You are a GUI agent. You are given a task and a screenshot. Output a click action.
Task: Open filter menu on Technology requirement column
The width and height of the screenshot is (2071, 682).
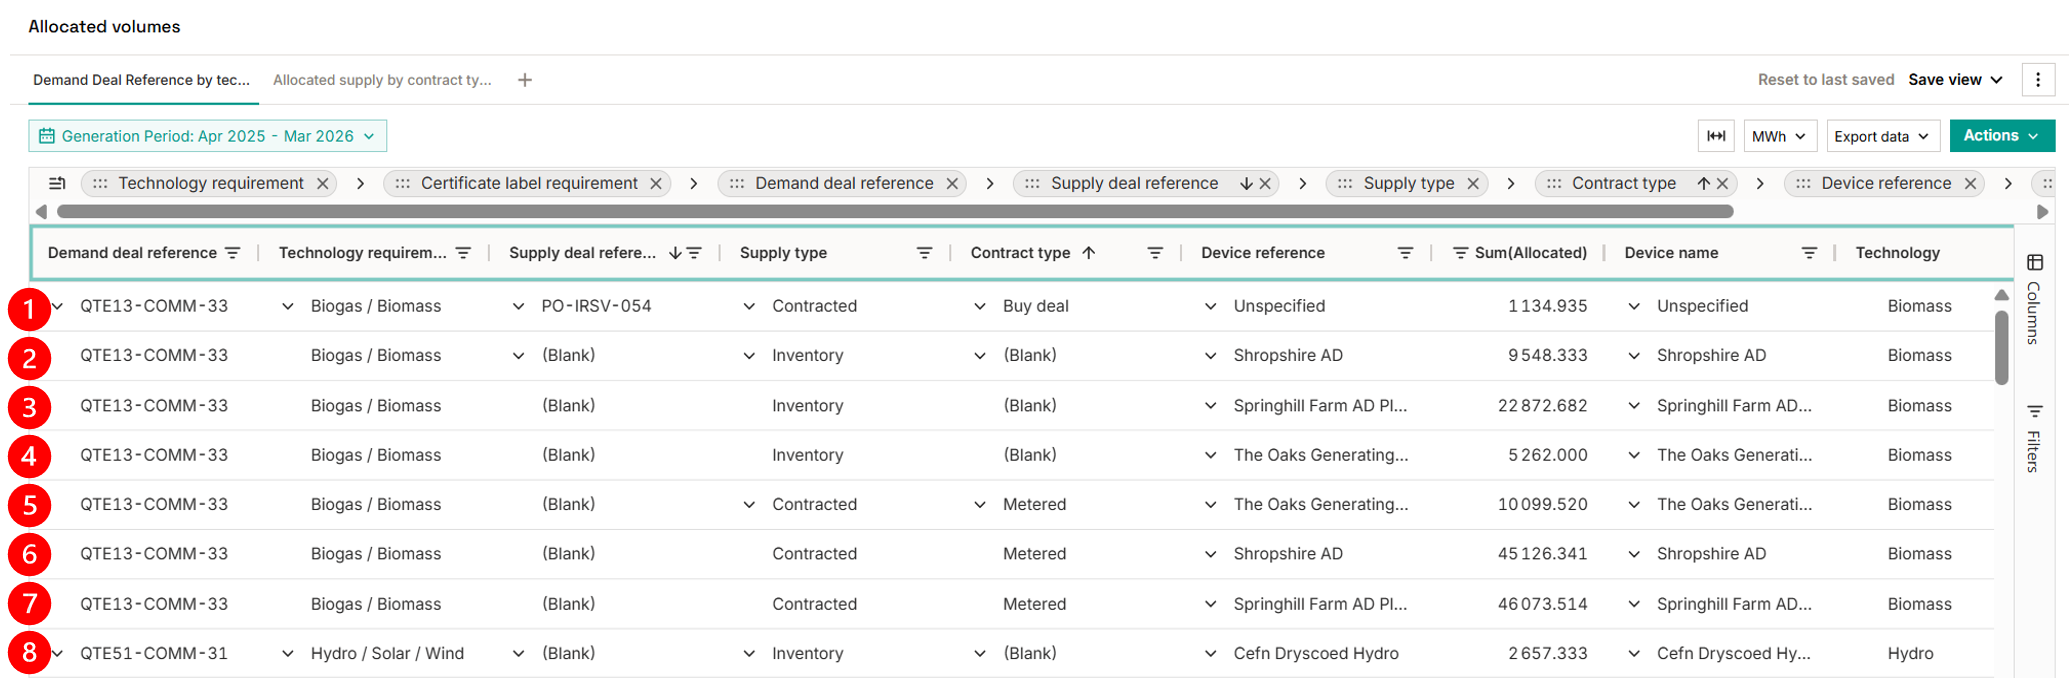[463, 253]
